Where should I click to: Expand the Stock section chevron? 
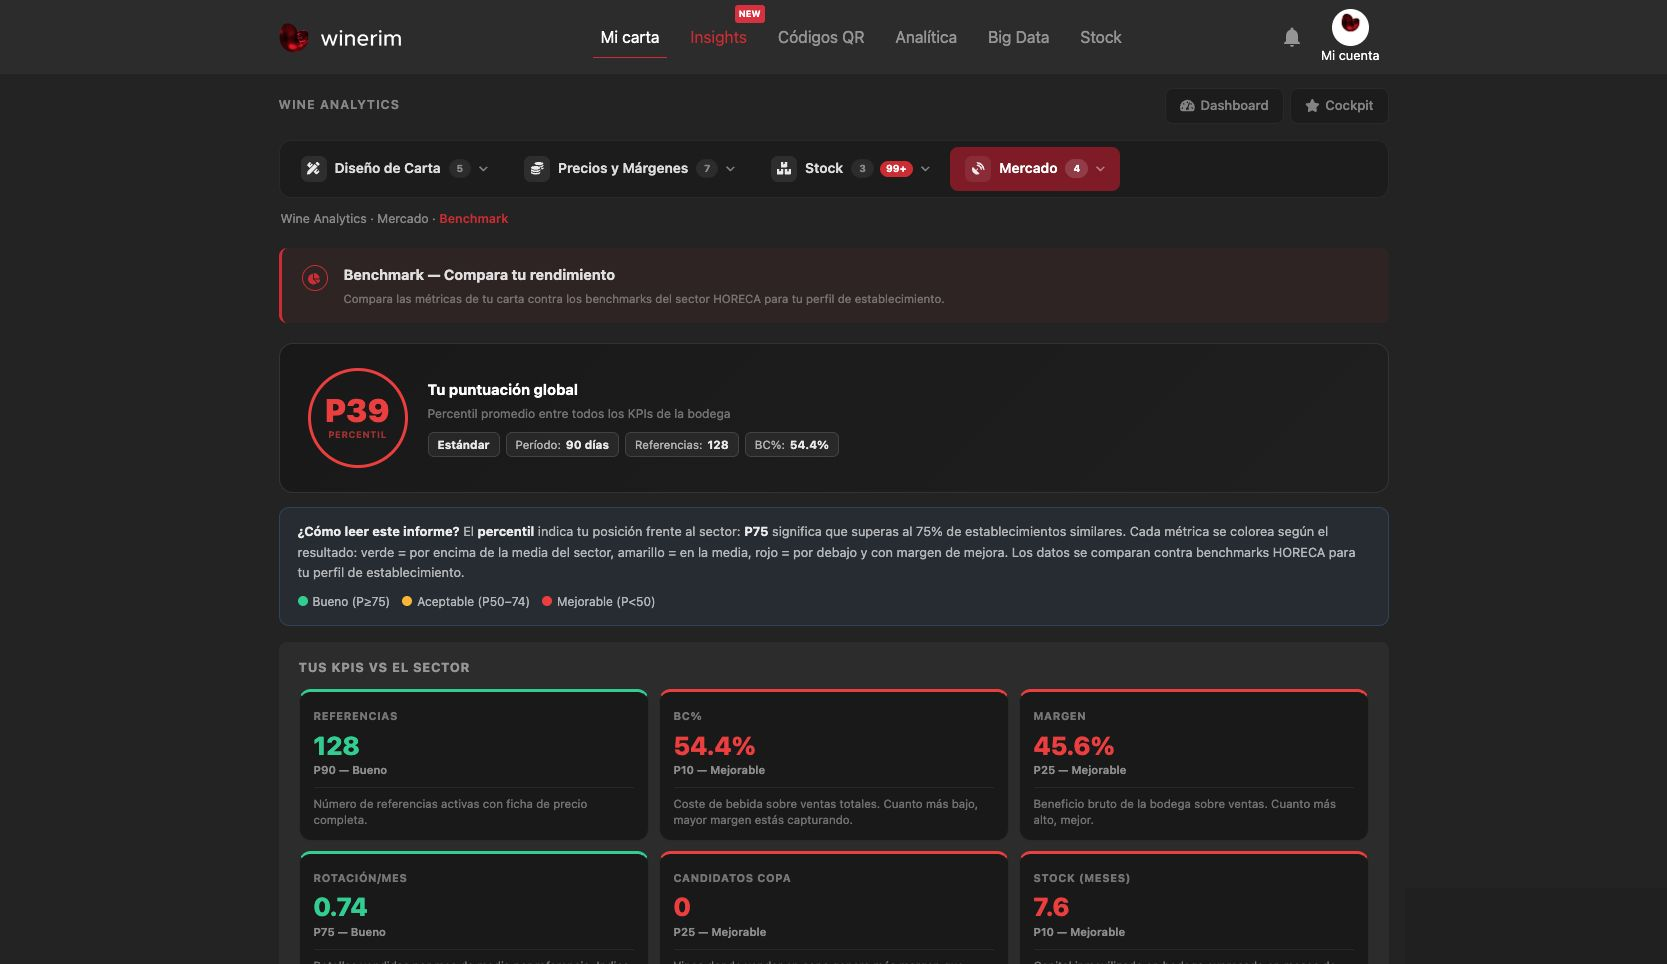(925, 169)
